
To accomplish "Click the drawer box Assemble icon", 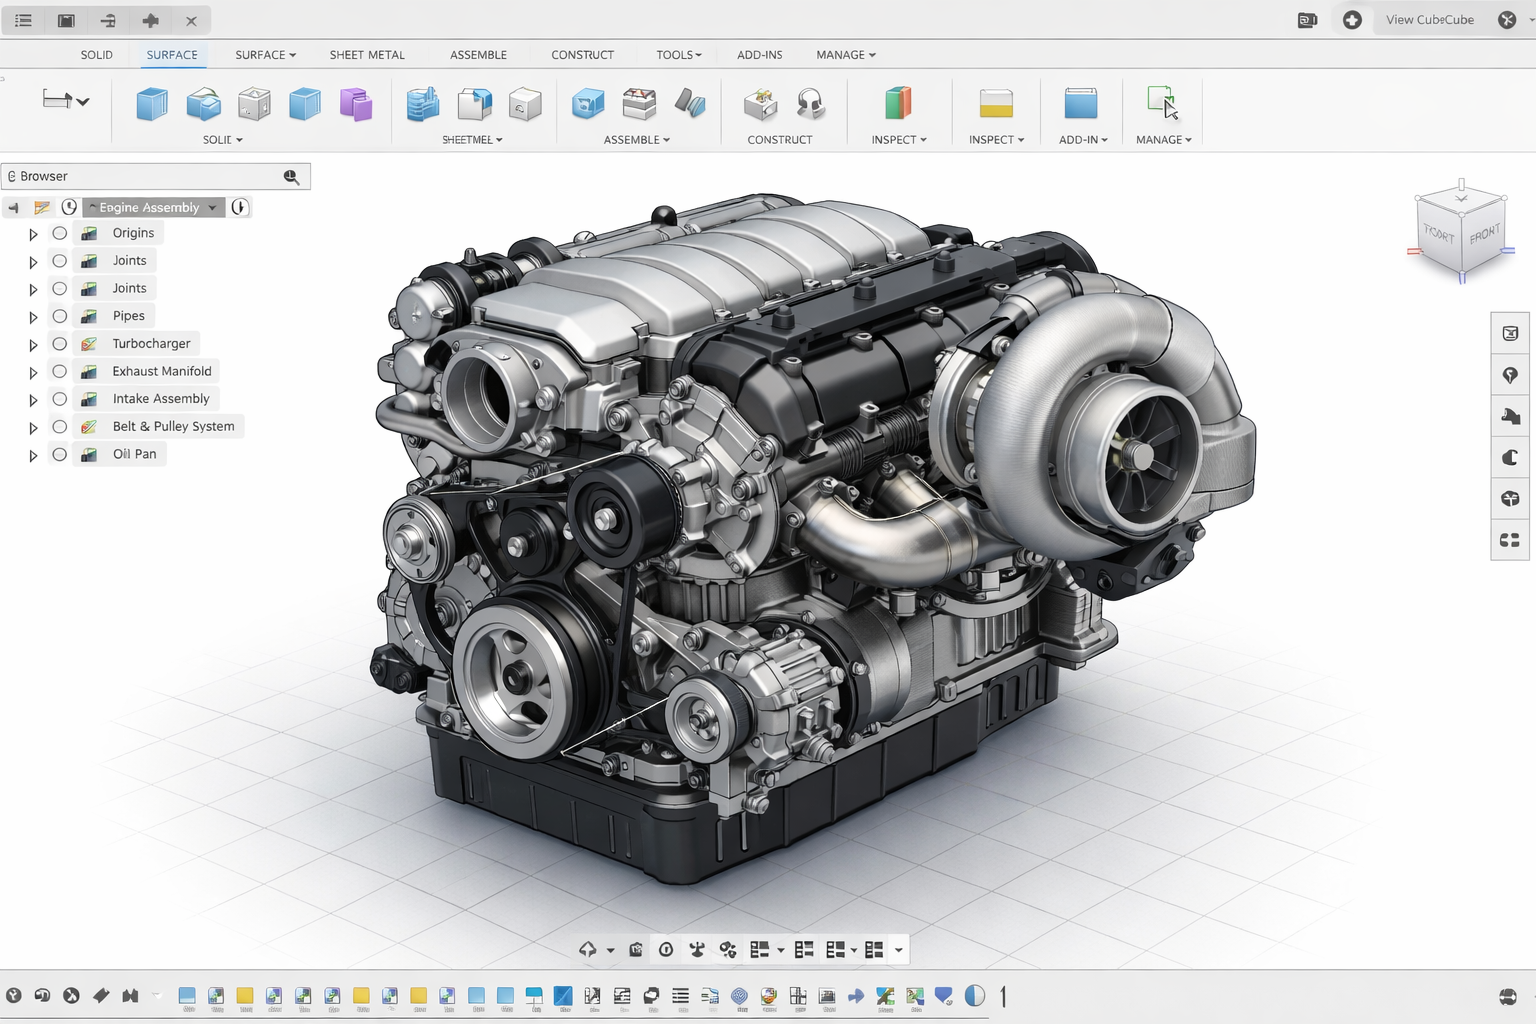I will (639, 103).
